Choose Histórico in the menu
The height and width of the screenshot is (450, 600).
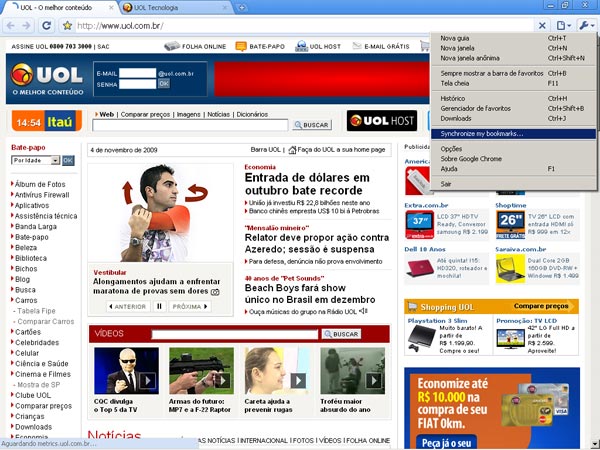513,98
